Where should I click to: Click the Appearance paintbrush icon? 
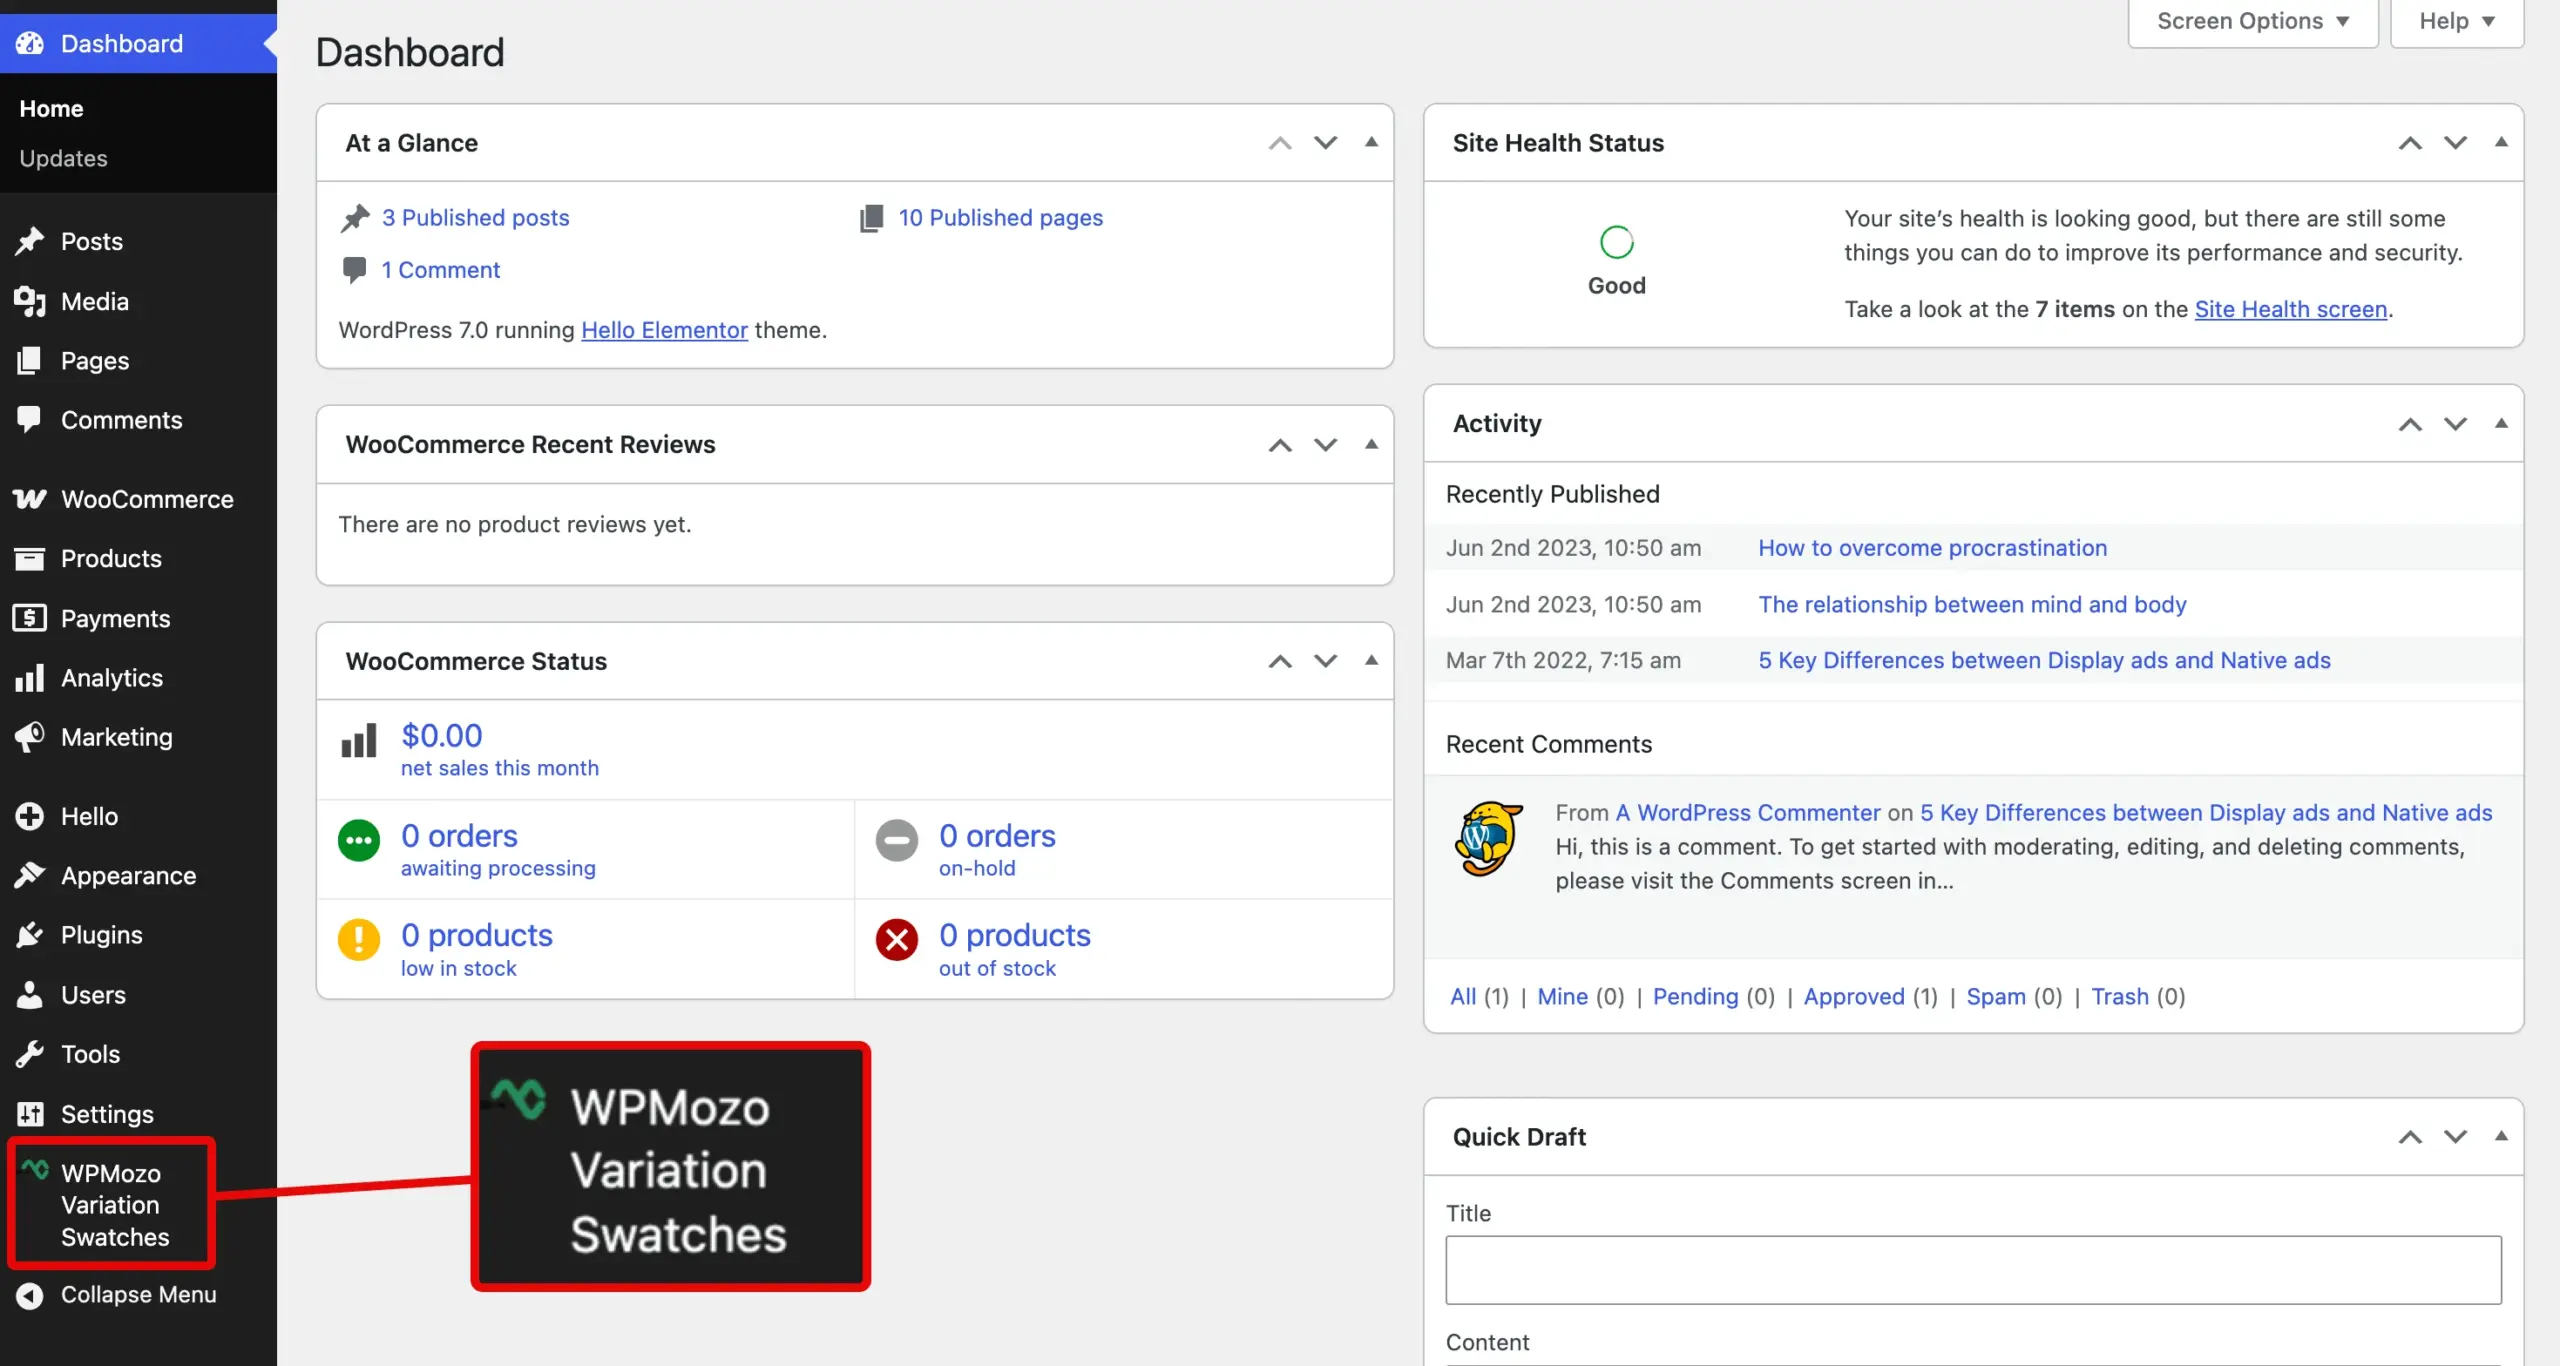pos(30,875)
